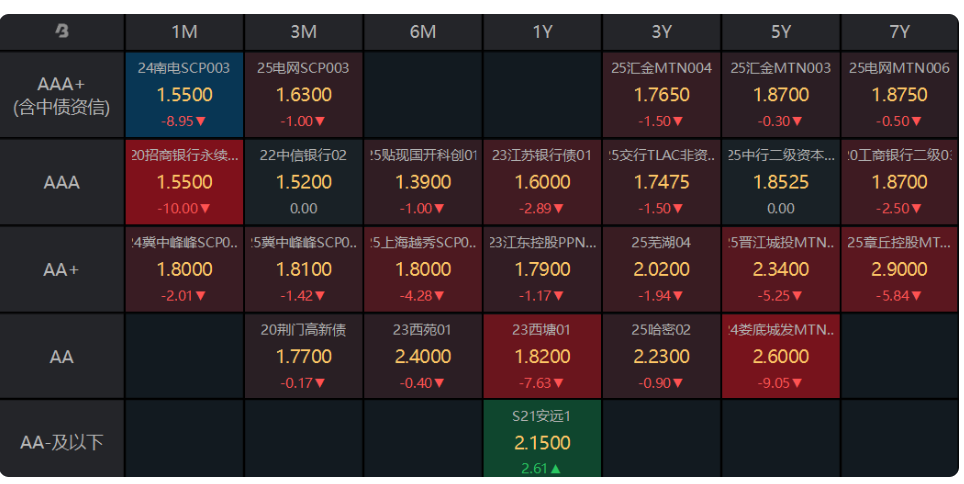Select the 3M maturity column header
This screenshot has width=964, height=484.
(x=303, y=32)
